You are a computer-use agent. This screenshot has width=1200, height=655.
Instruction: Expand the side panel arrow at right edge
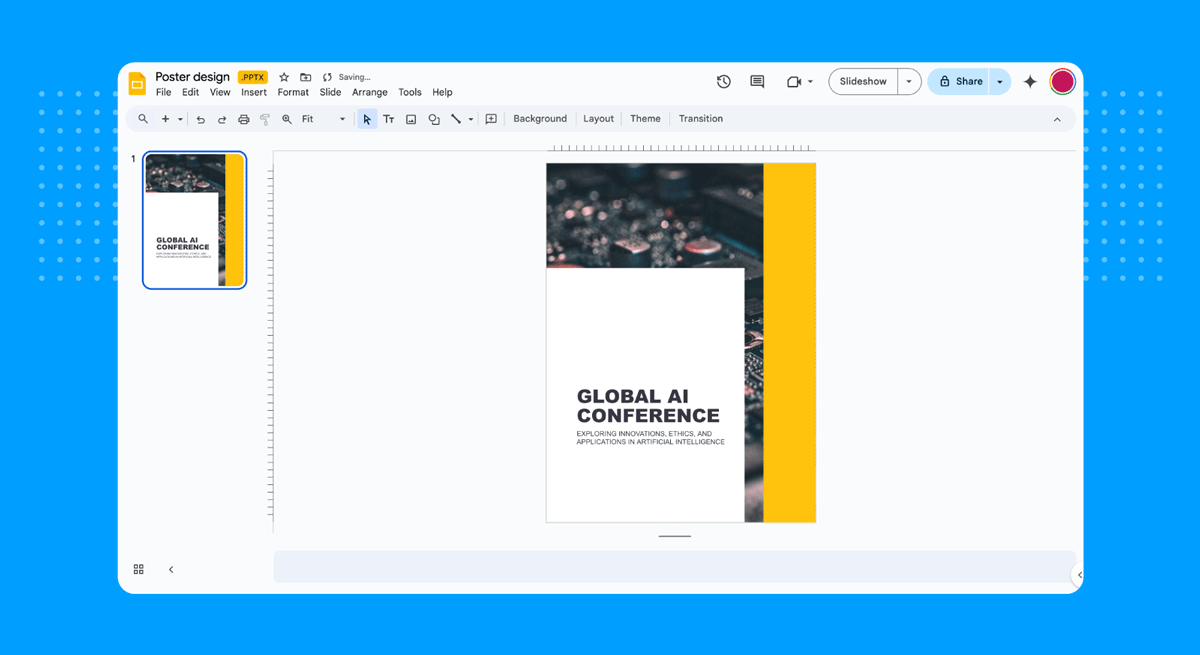tap(1079, 575)
